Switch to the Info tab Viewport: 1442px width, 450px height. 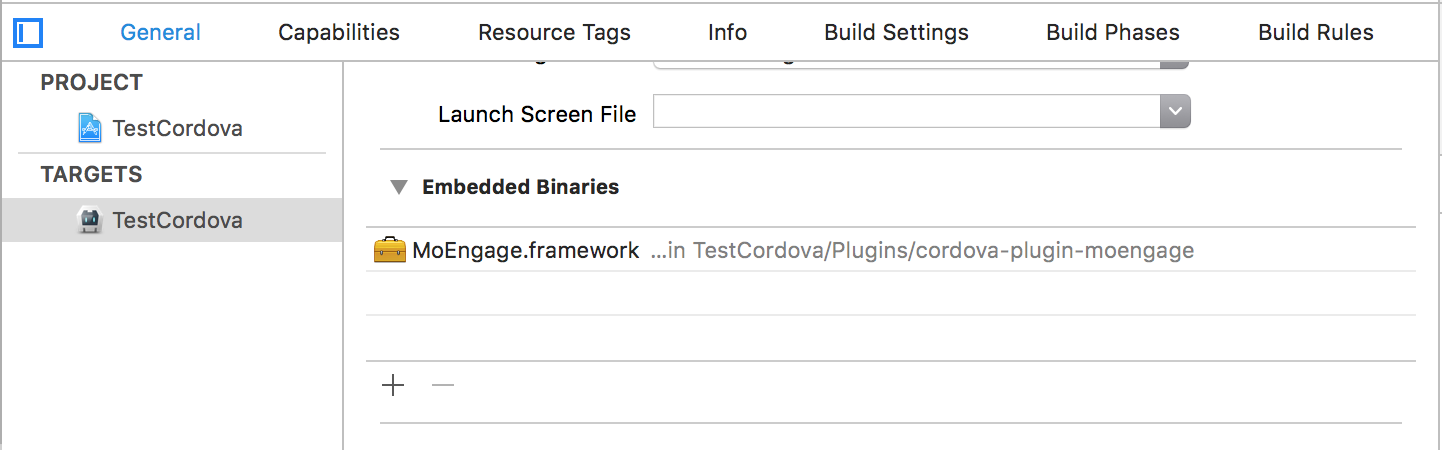(727, 32)
